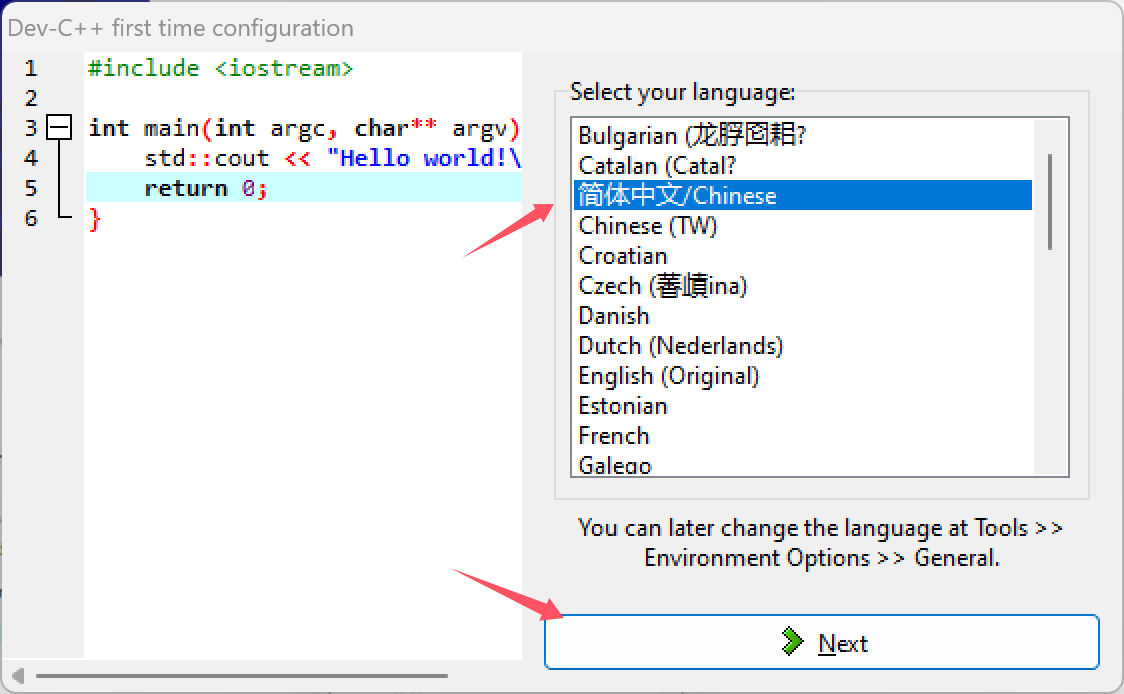Click the #include <iostream> code line

220,68
